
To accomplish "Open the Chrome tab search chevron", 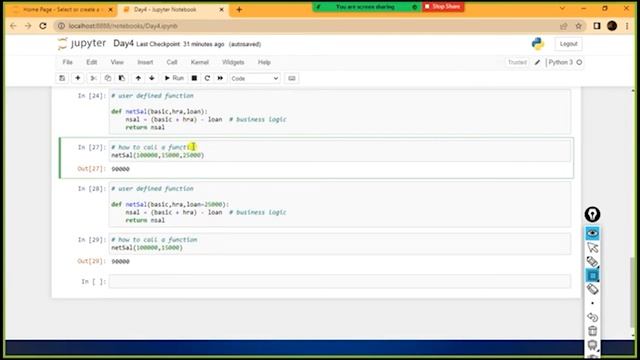I will click(x=562, y=8).
